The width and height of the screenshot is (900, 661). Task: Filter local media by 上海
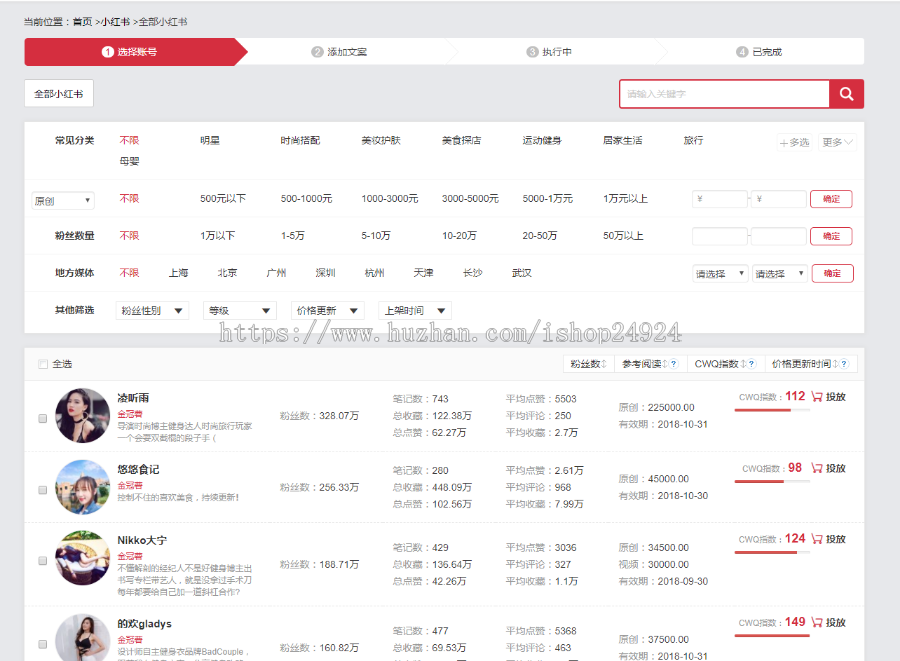click(x=179, y=273)
